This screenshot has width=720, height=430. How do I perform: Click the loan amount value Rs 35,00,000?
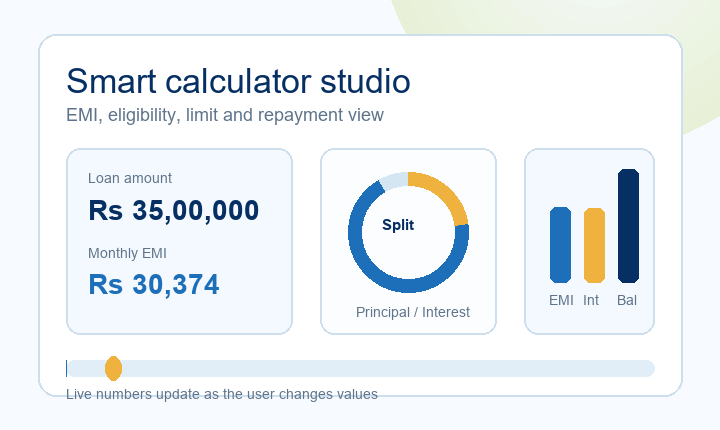click(x=174, y=210)
